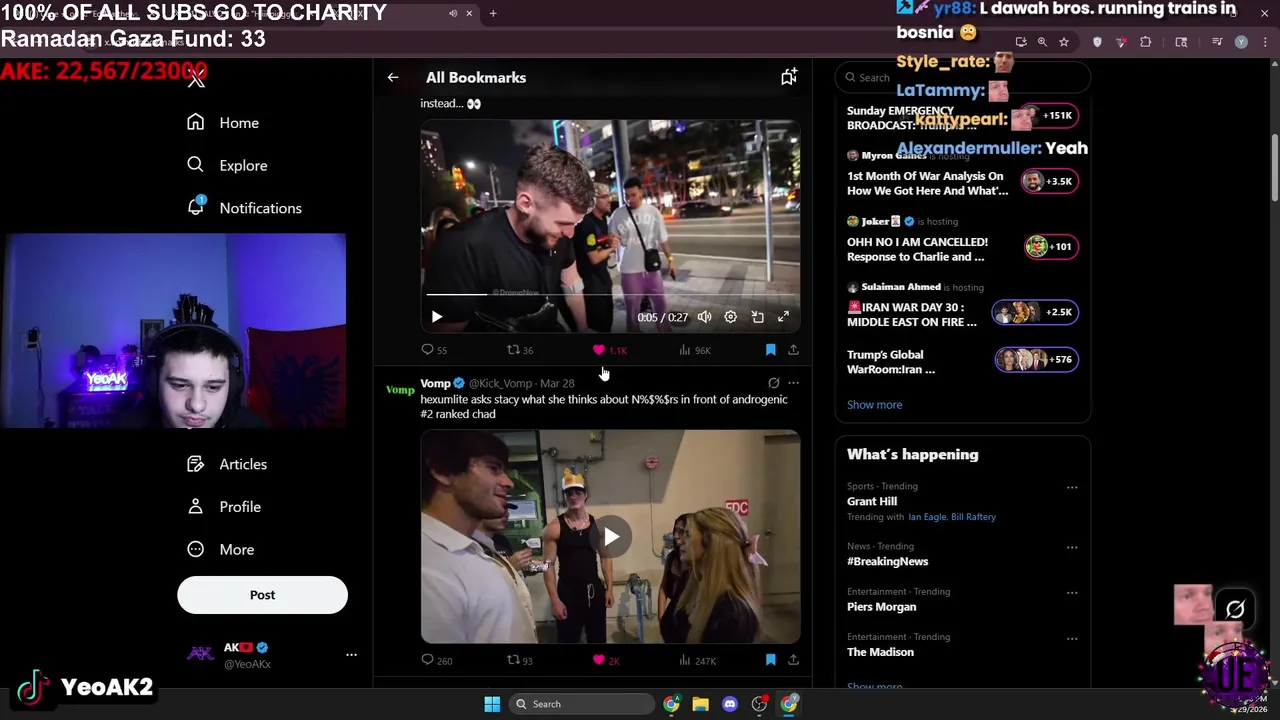Image resolution: width=1280 pixels, height=720 pixels.
Task: Open more options for Grant Hill trend
Action: click(1072, 488)
